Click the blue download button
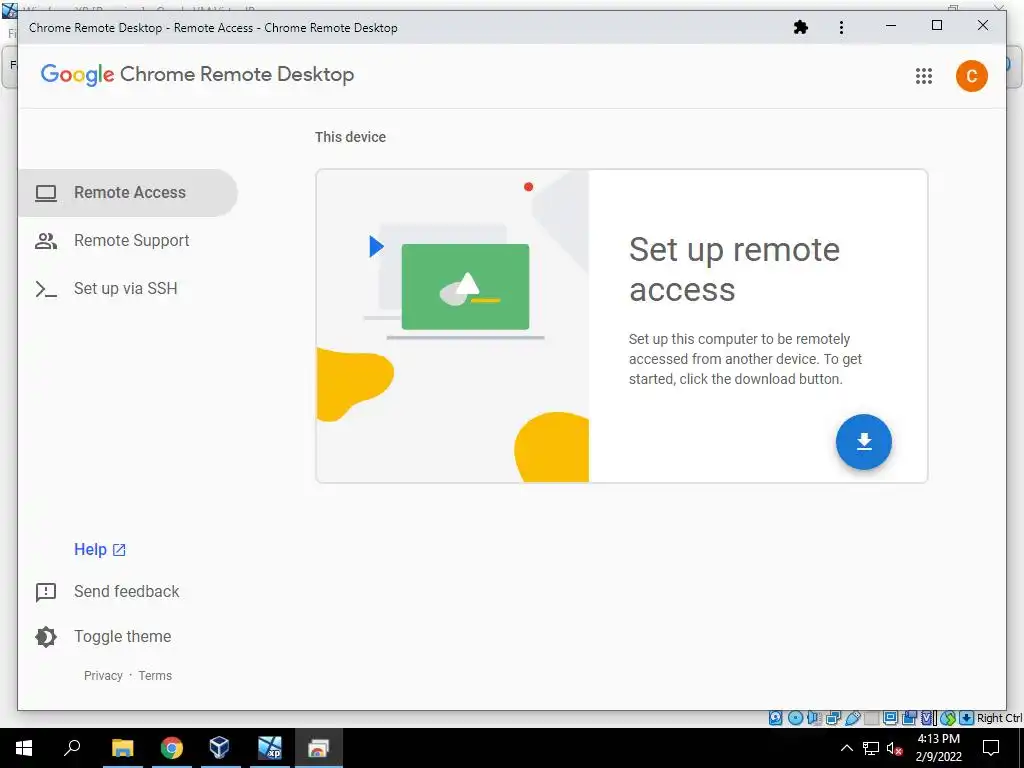Image resolution: width=1024 pixels, height=768 pixels. click(x=863, y=442)
